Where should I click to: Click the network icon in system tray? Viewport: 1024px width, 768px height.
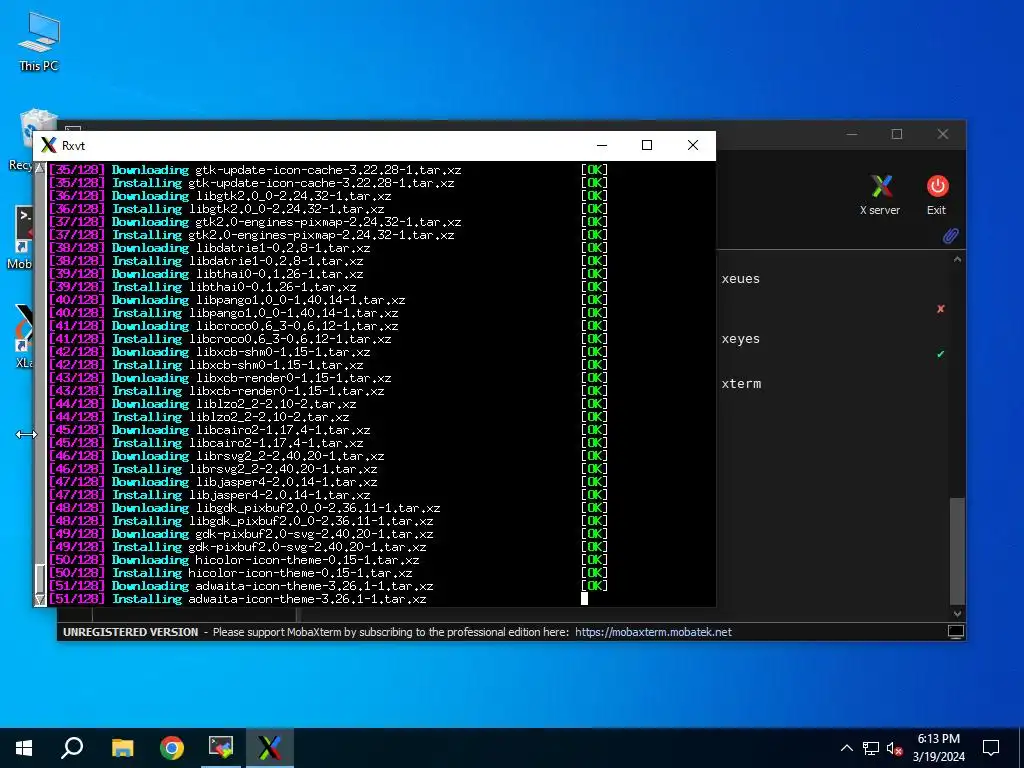click(871, 748)
